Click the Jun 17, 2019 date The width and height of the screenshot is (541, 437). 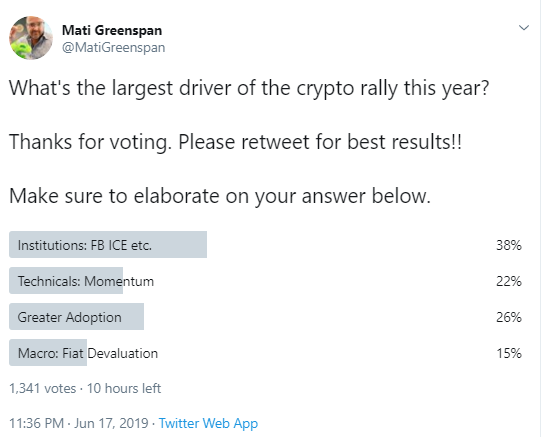[x=111, y=423]
